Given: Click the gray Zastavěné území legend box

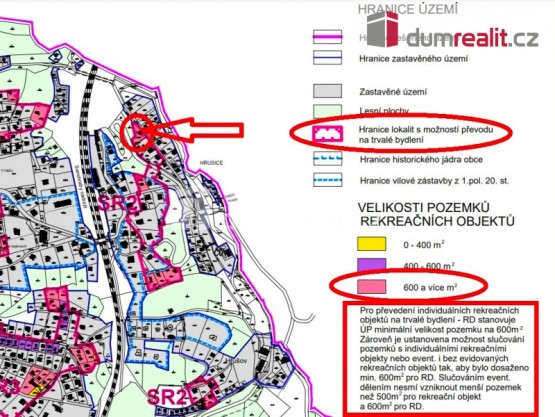Looking at the screenshot, I should coord(327,91).
